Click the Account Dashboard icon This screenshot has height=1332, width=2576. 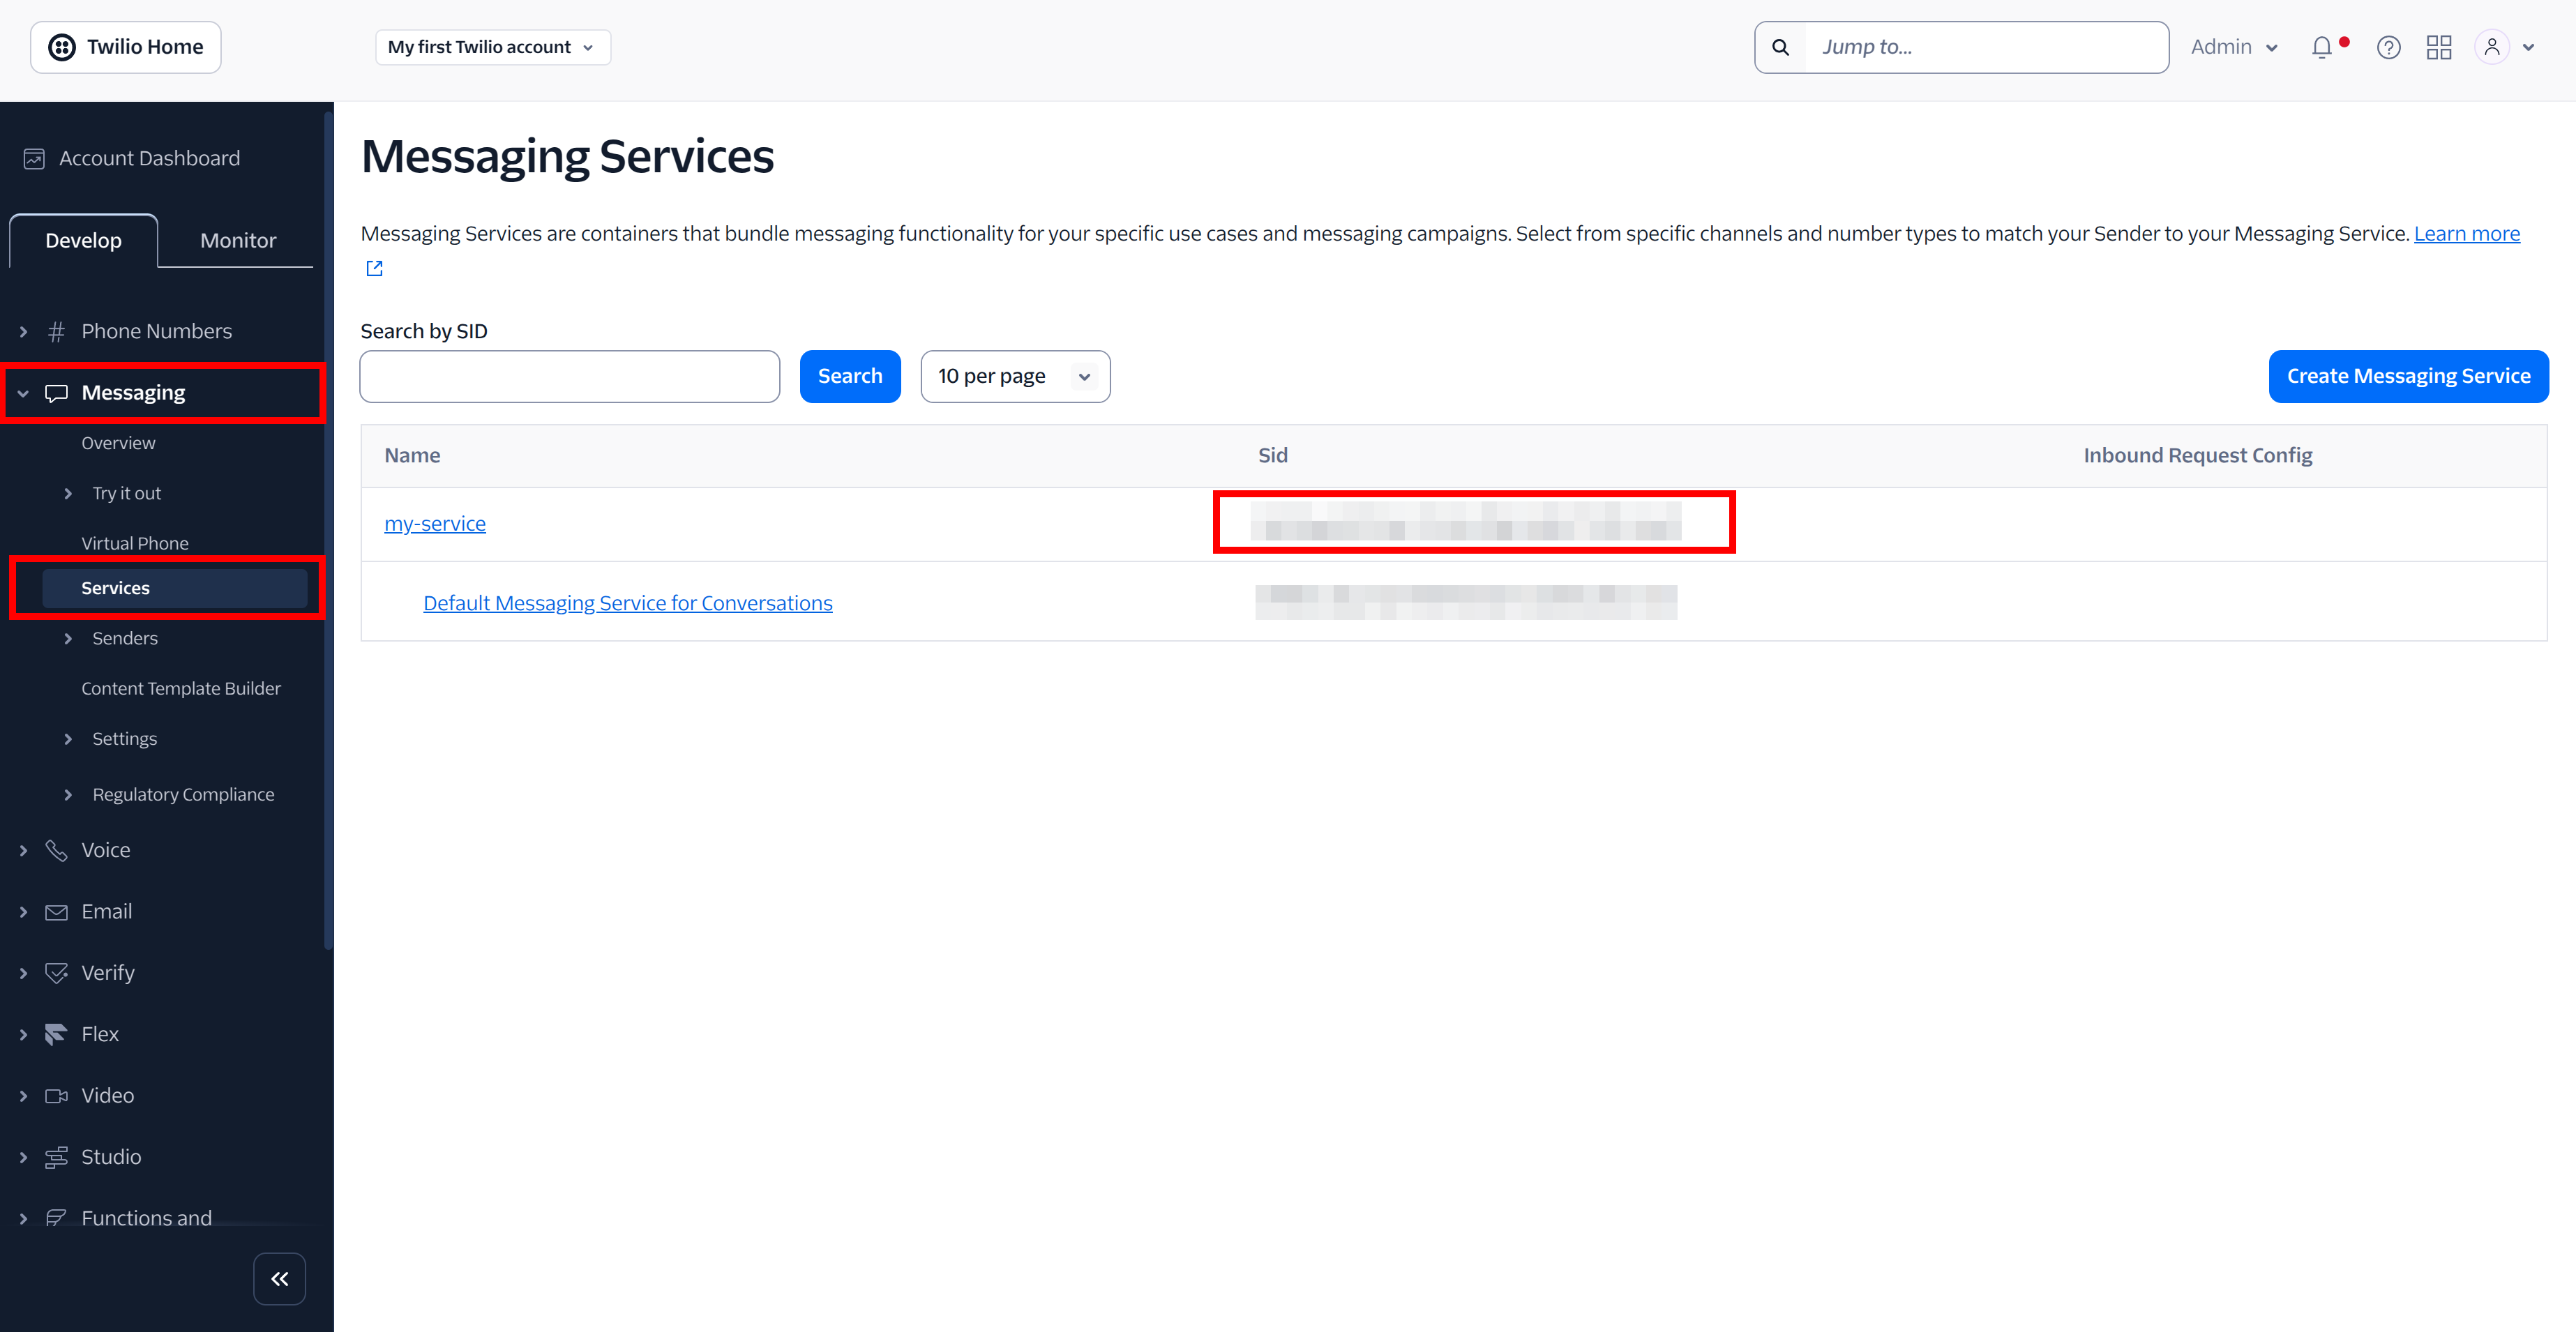coord(34,158)
